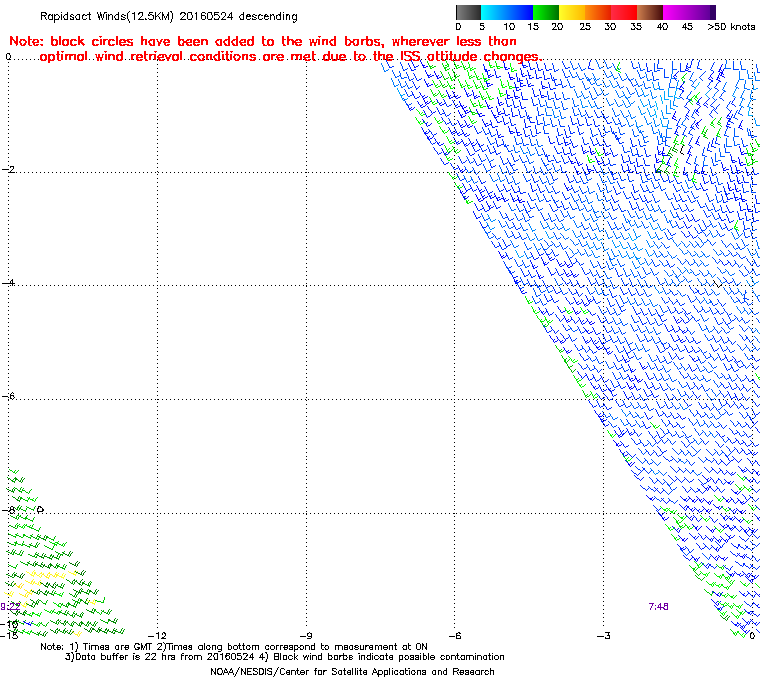Click the '>50 knots' legend label
The height and width of the screenshot is (688, 760).
point(731,27)
